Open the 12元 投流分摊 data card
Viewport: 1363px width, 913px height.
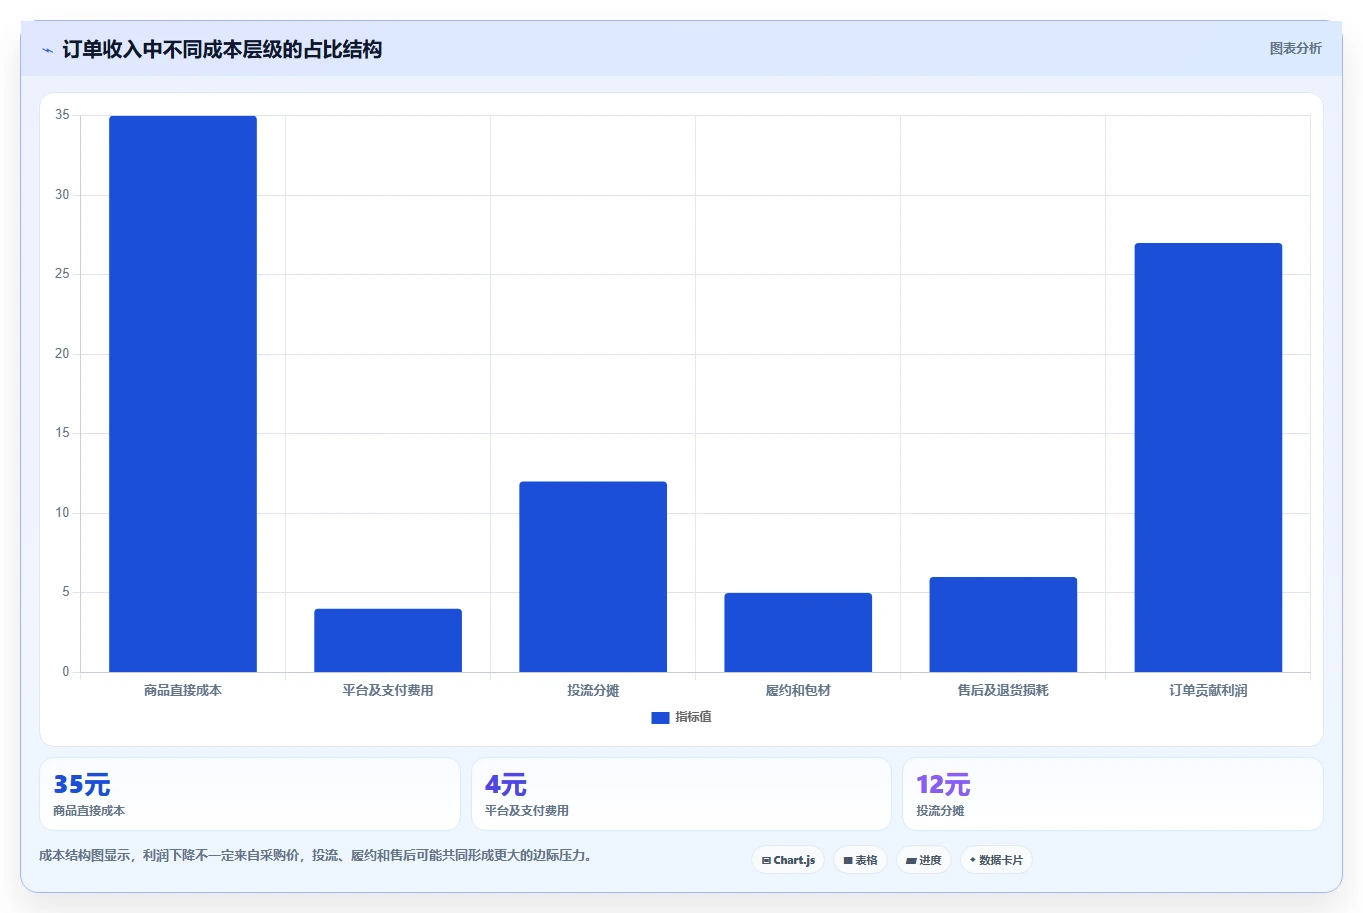point(1113,794)
